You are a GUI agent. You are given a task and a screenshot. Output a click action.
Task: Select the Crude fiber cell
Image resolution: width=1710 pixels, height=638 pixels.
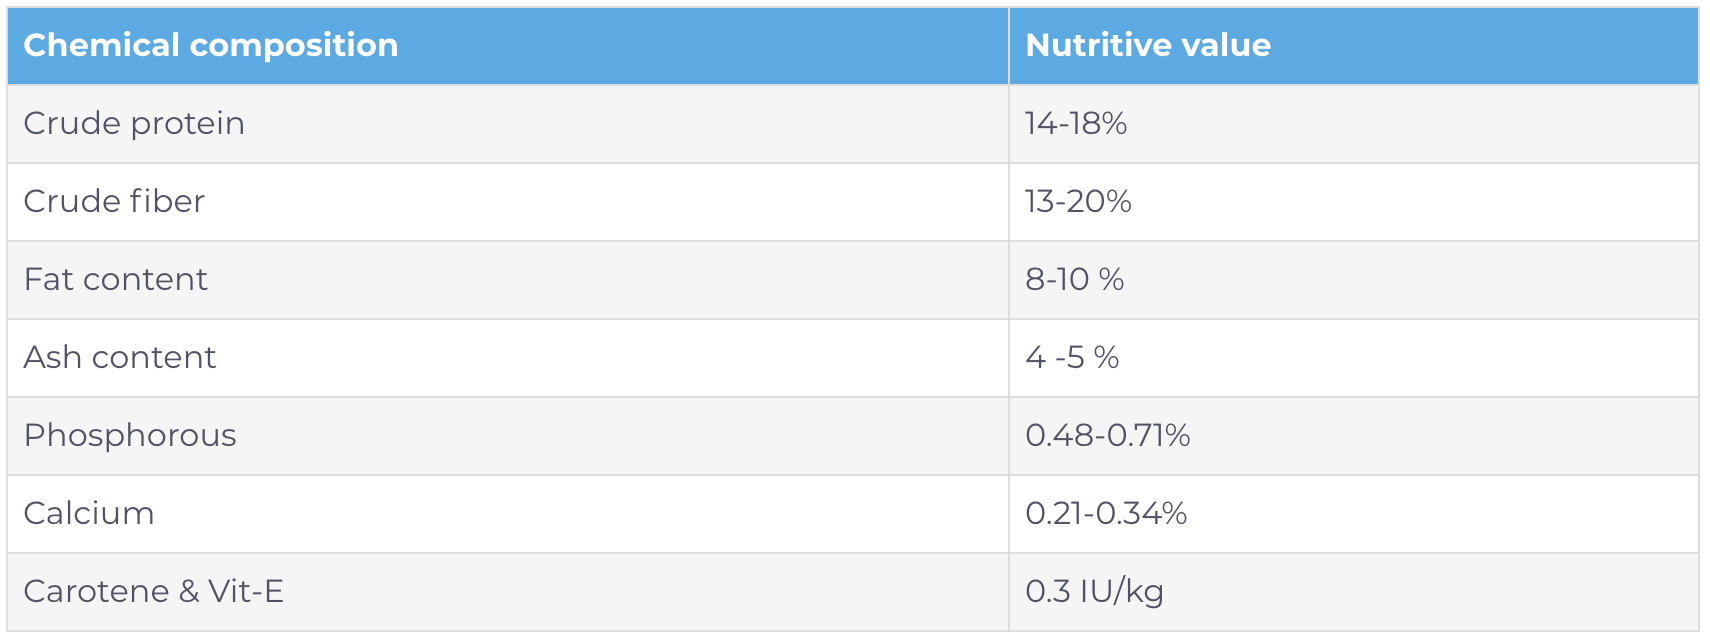[x=114, y=201]
